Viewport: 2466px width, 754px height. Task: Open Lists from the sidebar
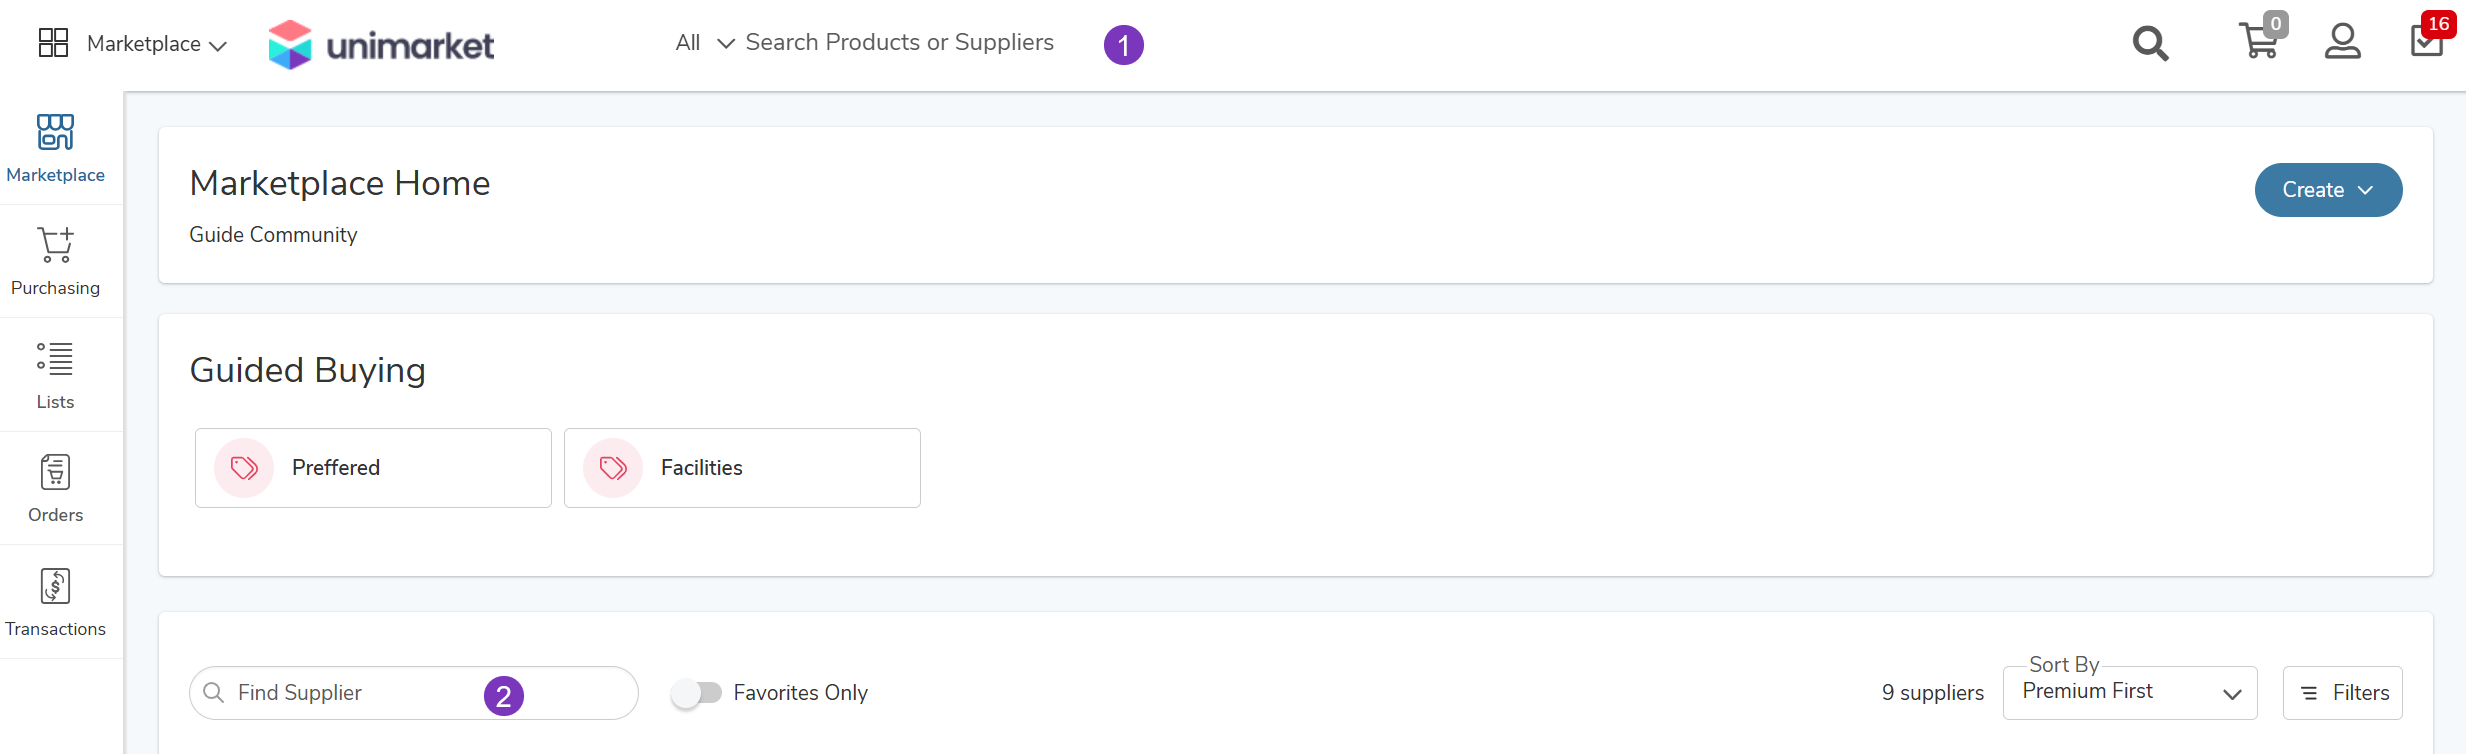click(x=55, y=375)
